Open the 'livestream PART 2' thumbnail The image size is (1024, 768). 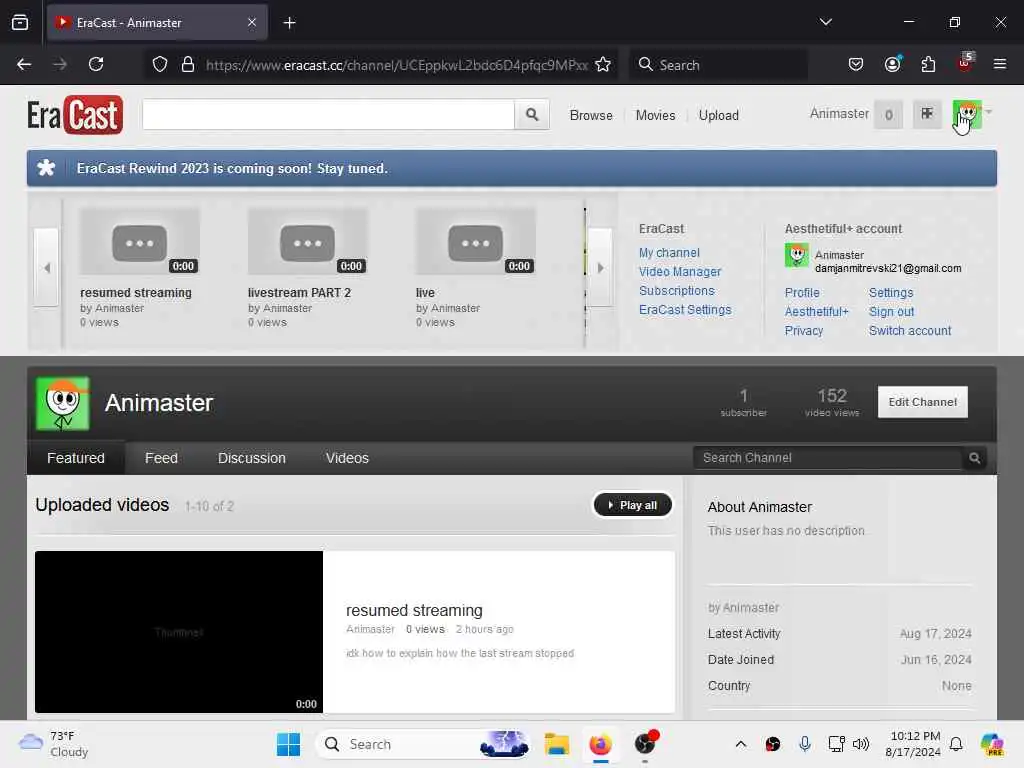click(x=308, y=242)
